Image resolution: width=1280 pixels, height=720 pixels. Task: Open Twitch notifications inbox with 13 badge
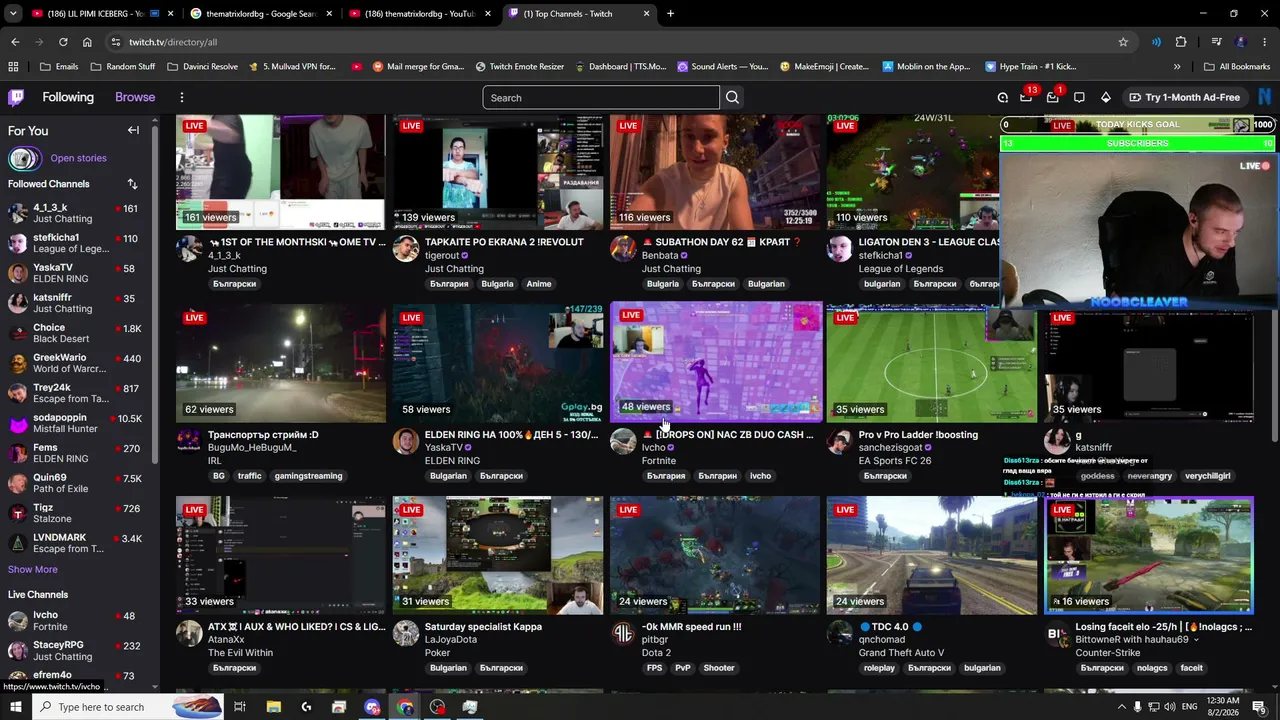pyautogui.click(x=1027, y=97)
